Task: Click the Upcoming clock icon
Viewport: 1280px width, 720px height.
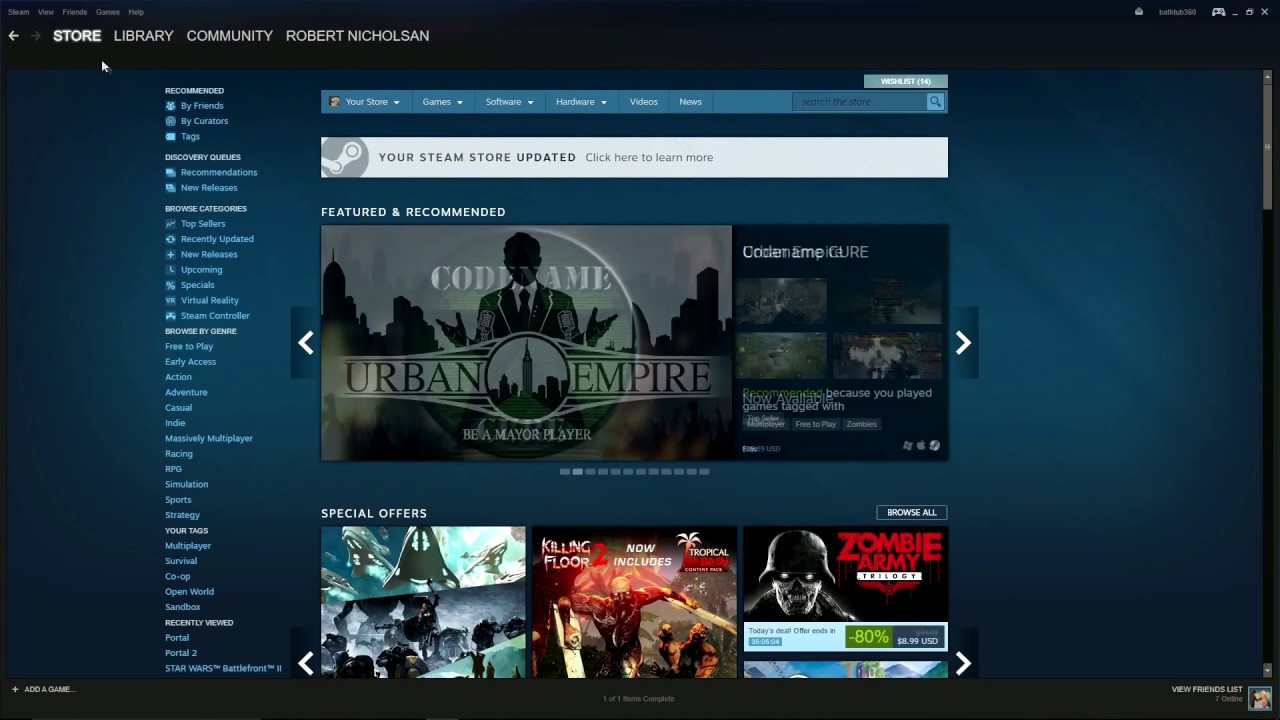Action: coord(170,270)
